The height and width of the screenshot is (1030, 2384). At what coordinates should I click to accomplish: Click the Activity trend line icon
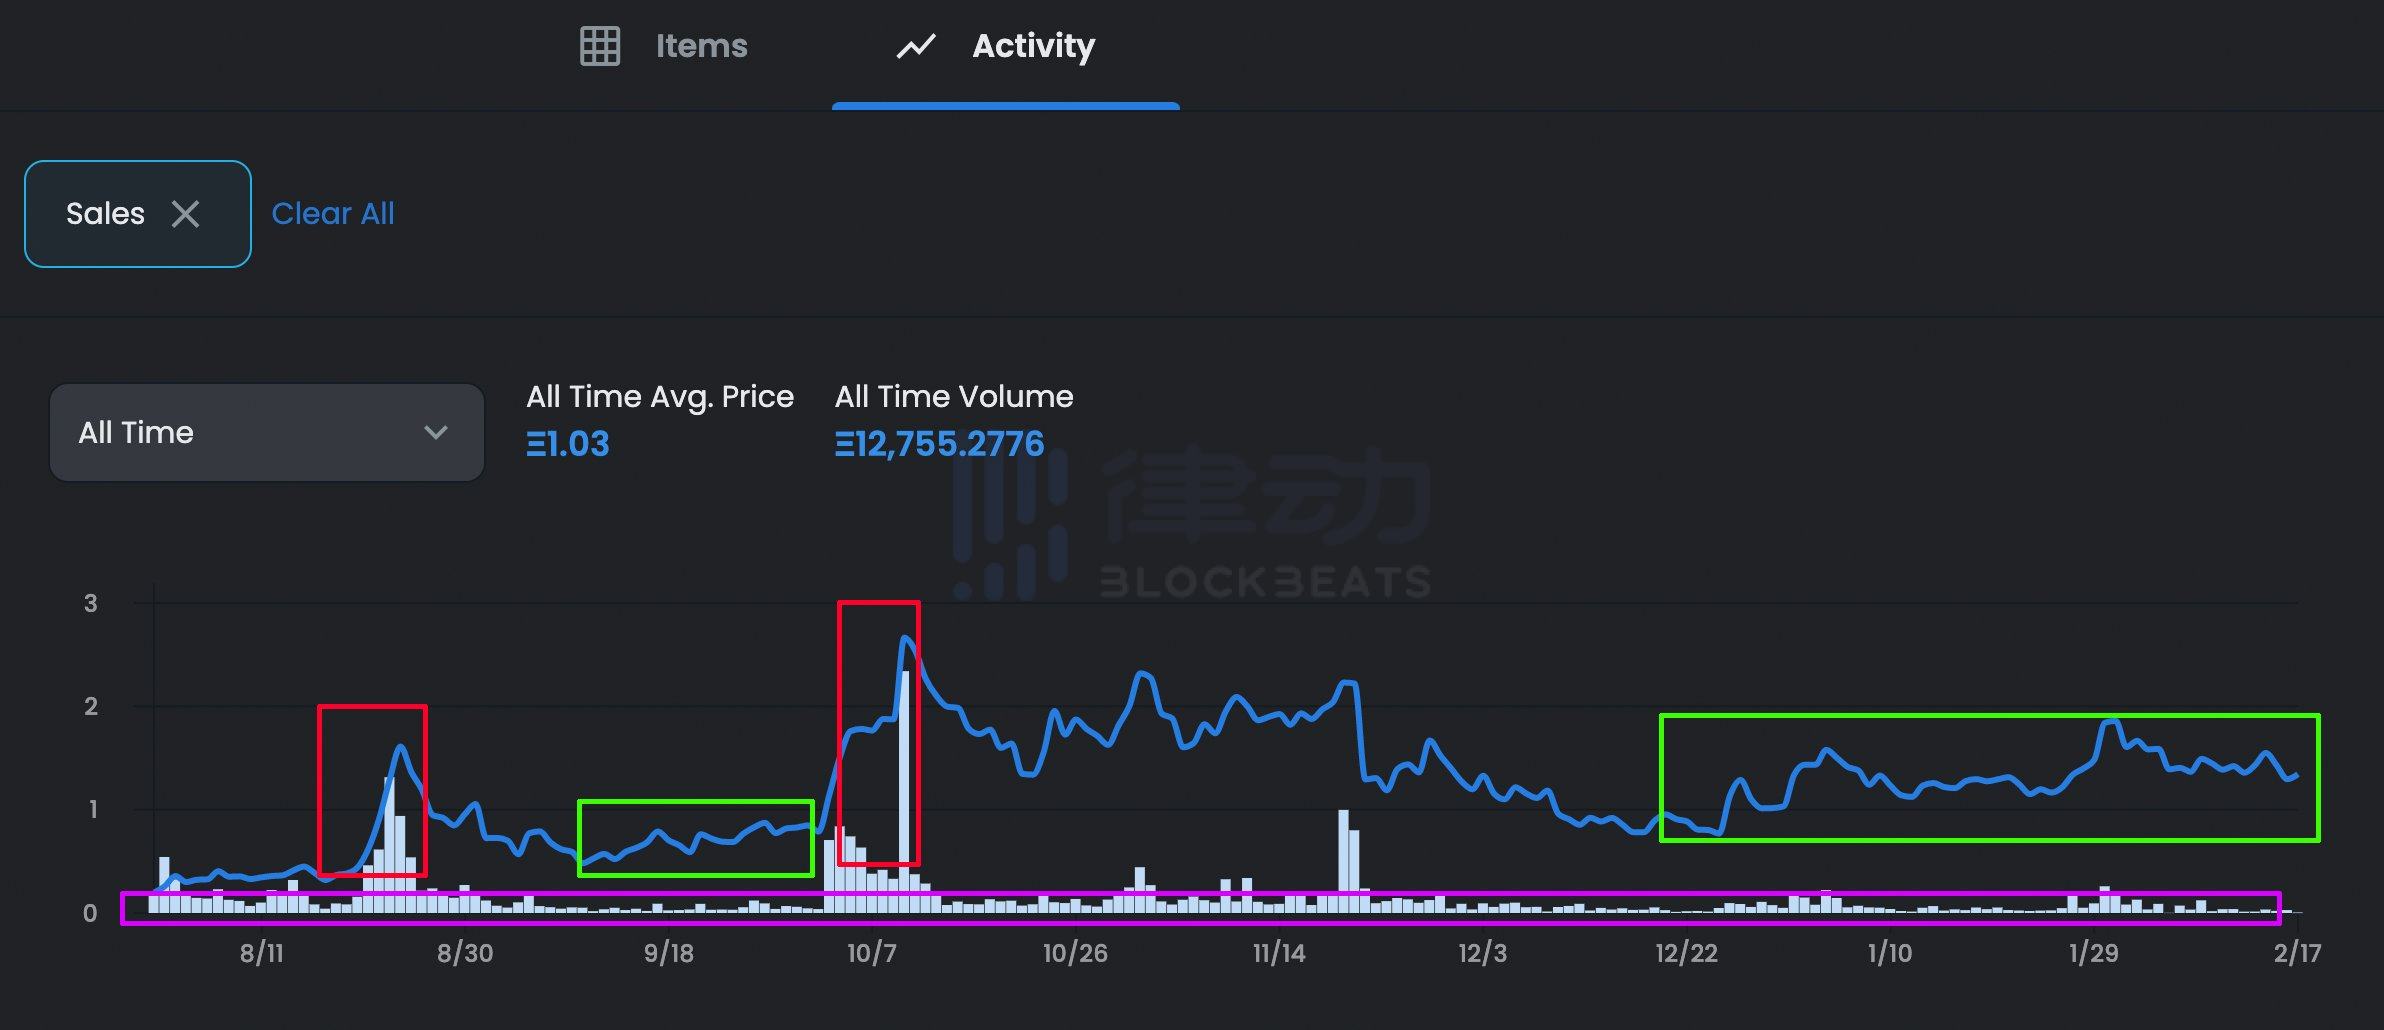tap(915, 46)
